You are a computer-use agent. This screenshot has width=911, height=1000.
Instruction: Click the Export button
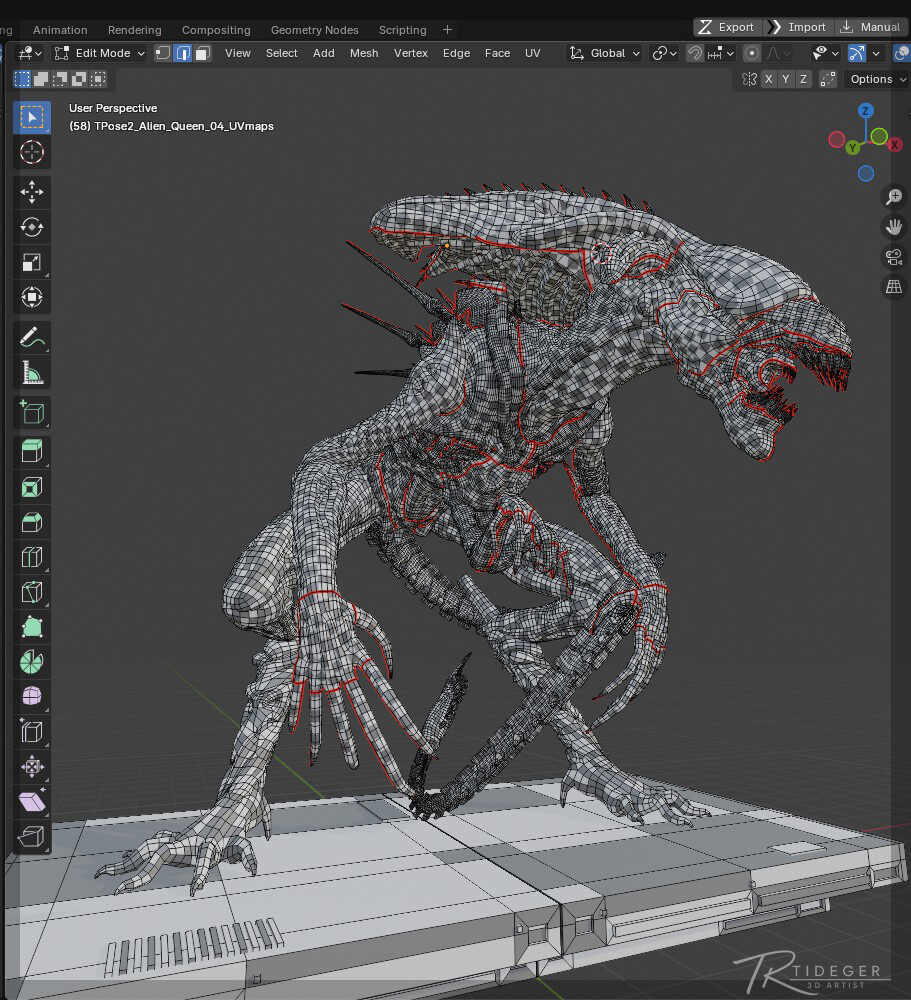pos(727,27)
